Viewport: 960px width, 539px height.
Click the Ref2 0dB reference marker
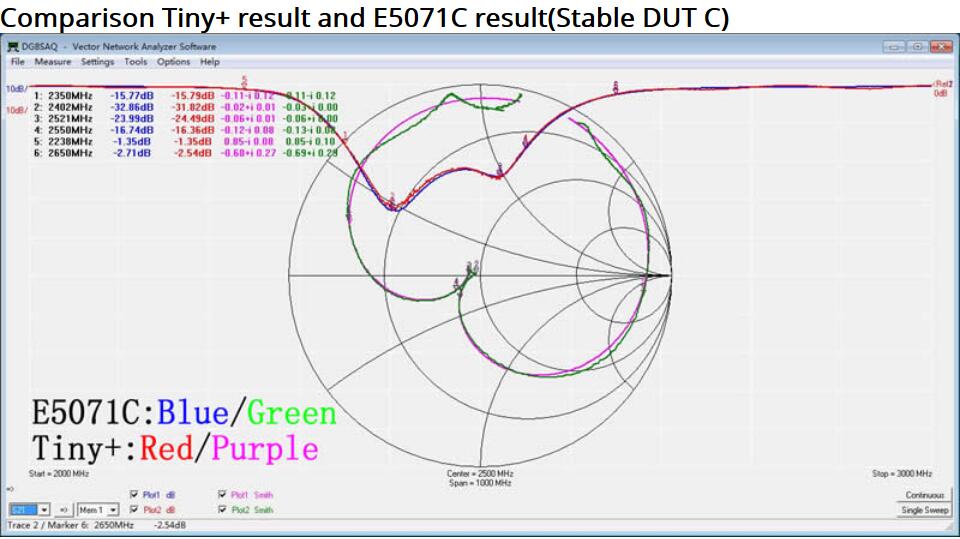click(942, 88)
